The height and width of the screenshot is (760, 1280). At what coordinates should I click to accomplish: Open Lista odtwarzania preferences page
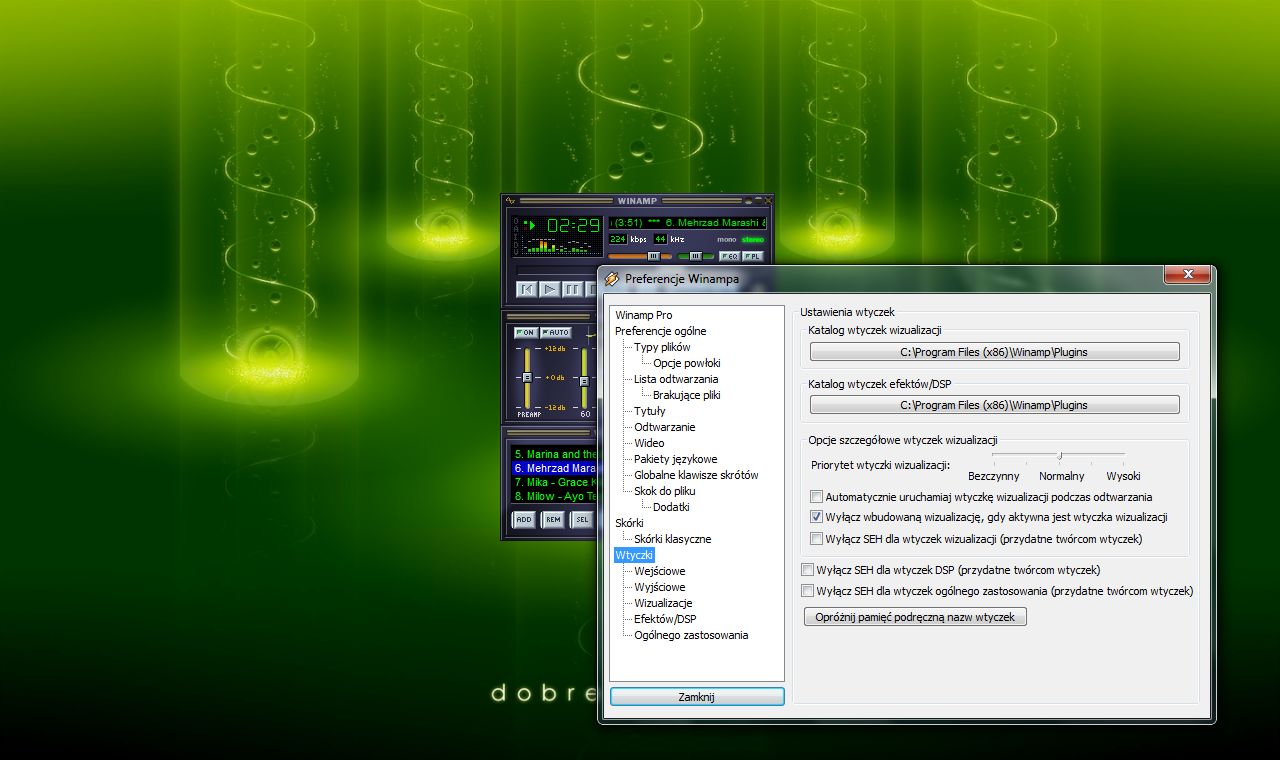(x=676, y=379)
